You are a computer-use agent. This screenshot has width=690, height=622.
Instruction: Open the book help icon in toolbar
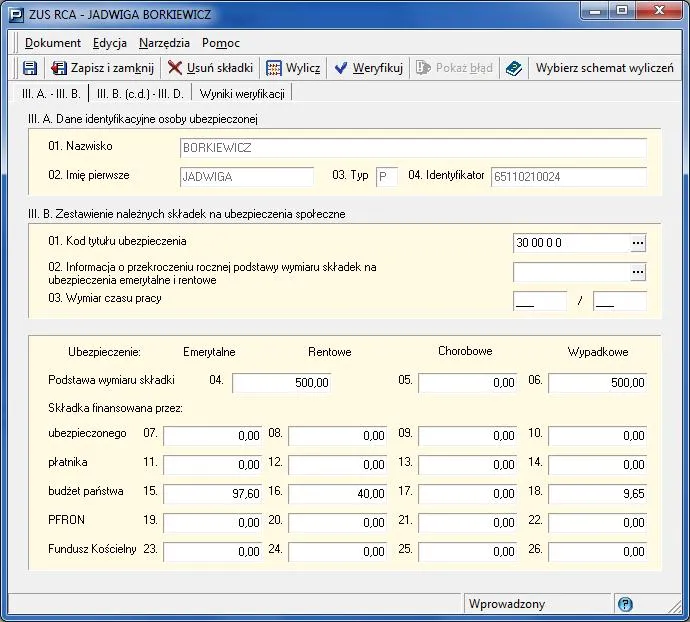(513, 68)
